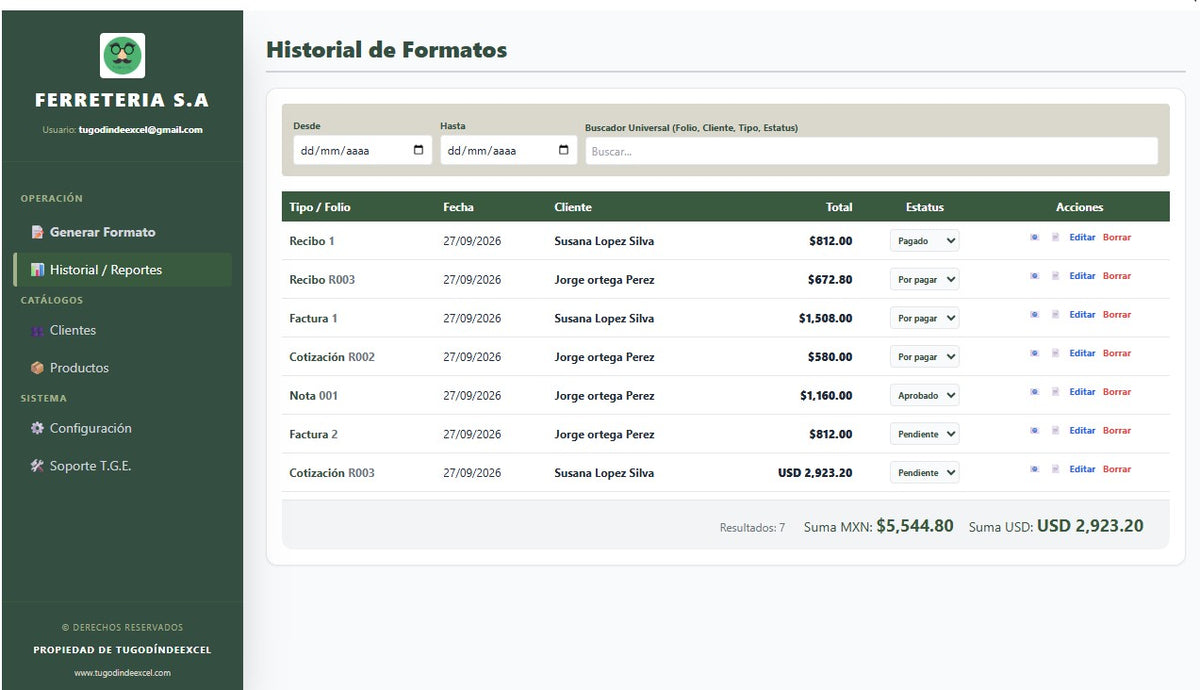
Task: Click Borrar for Factura 2
Action: (x=1117, y=430)
